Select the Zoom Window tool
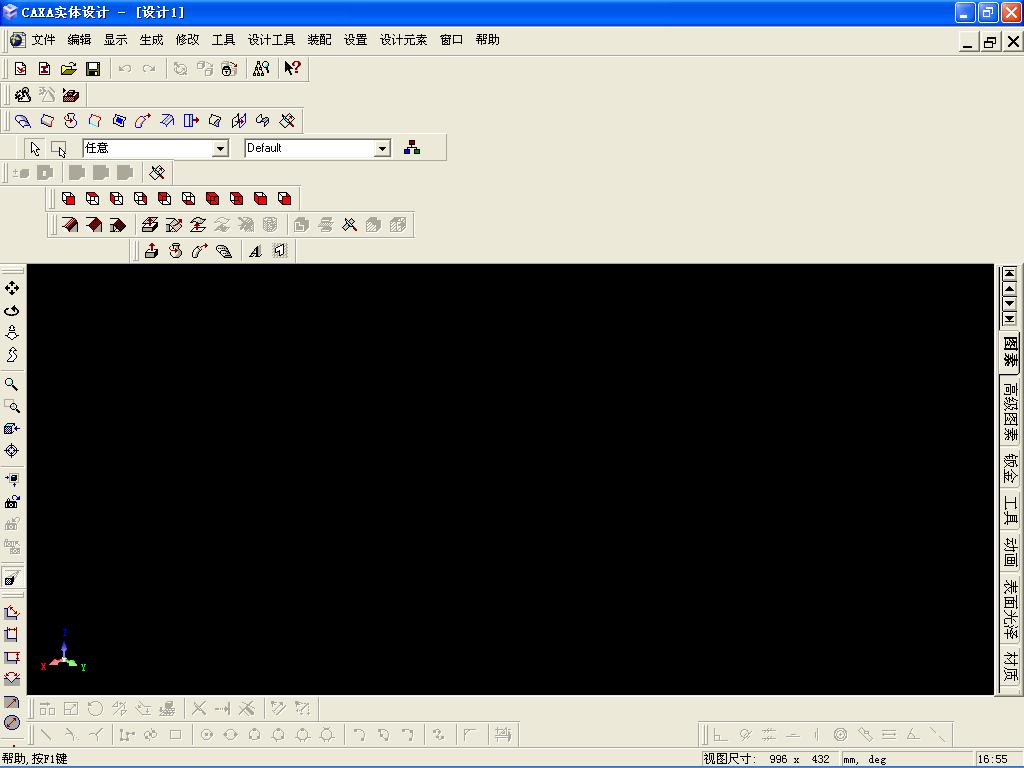 pyautogui.click(x=12, y=406)
